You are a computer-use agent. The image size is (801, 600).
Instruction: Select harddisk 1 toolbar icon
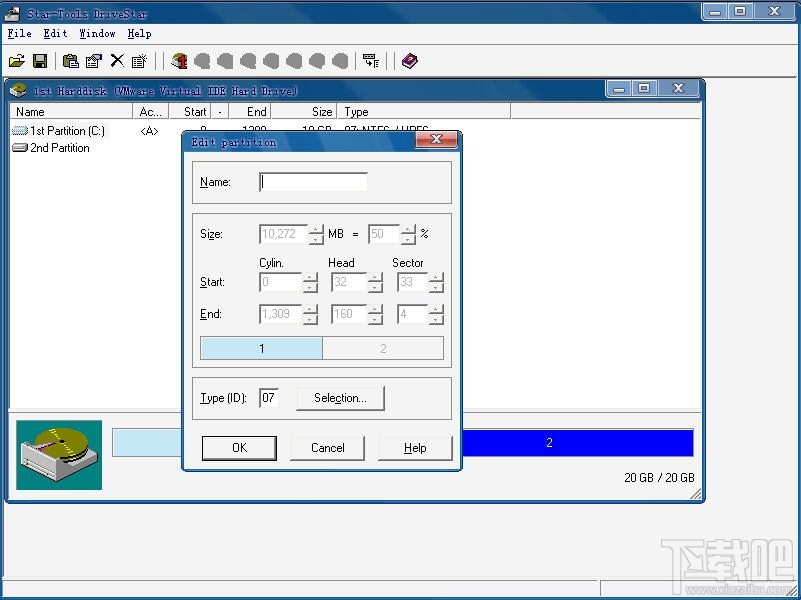(x=179, y=61)
